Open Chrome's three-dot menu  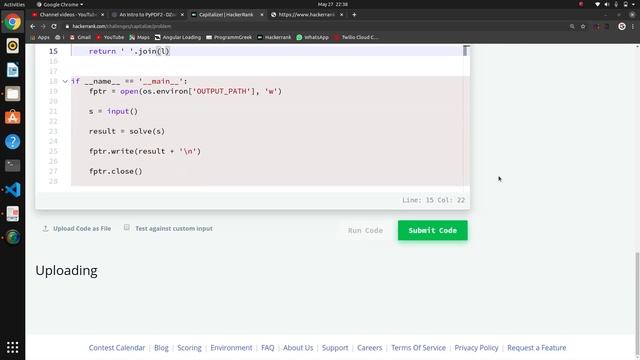633,26
